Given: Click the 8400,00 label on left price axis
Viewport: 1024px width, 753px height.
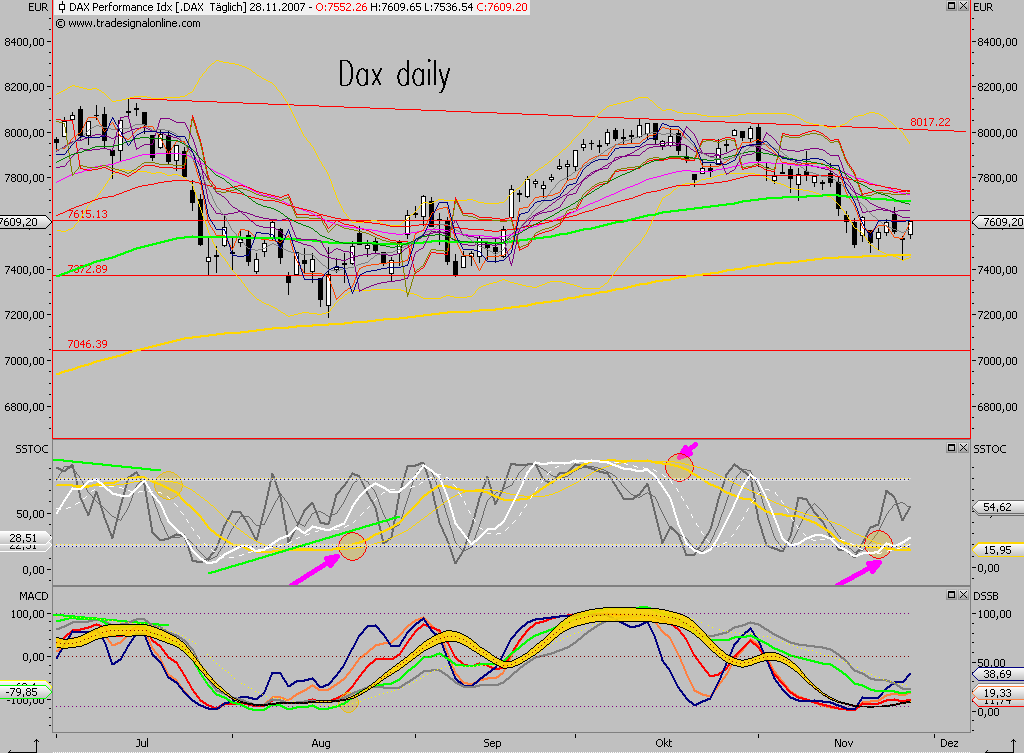Looking at the screenshot, I should [24, 42].
